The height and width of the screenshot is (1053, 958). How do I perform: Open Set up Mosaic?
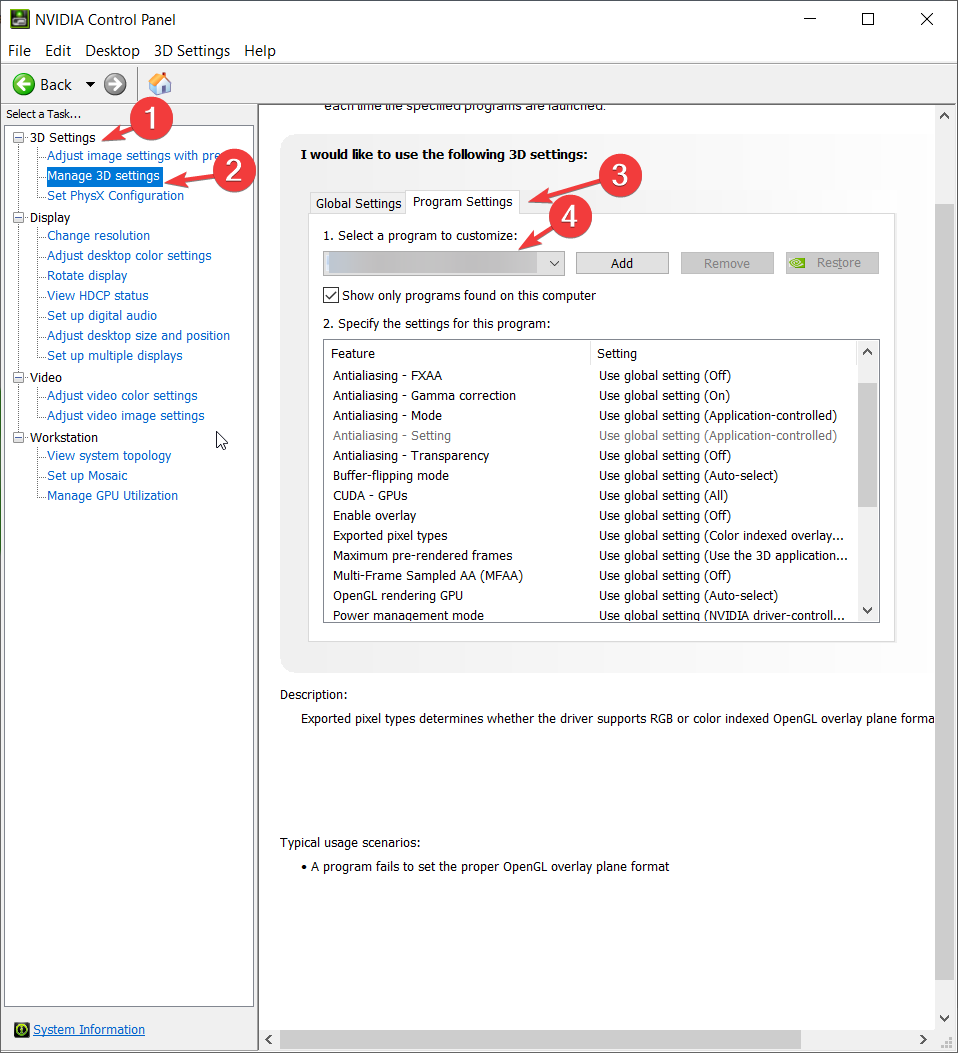point(87,475)
